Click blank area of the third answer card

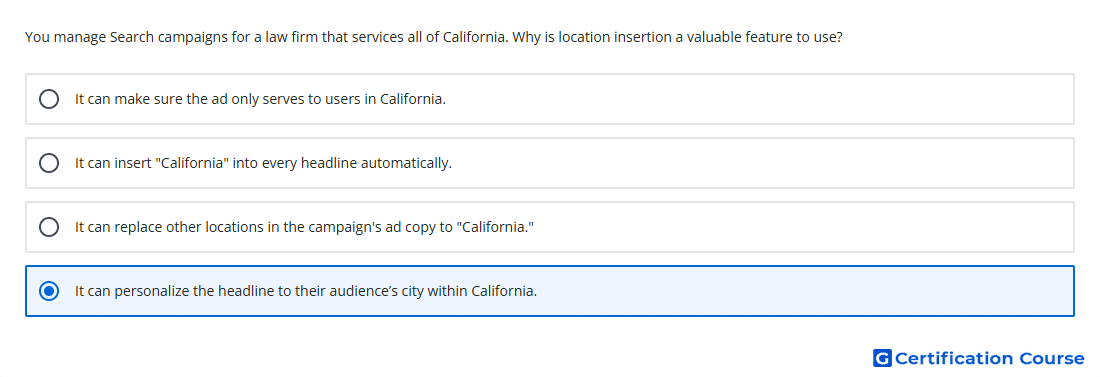click(x=800, y=227)
